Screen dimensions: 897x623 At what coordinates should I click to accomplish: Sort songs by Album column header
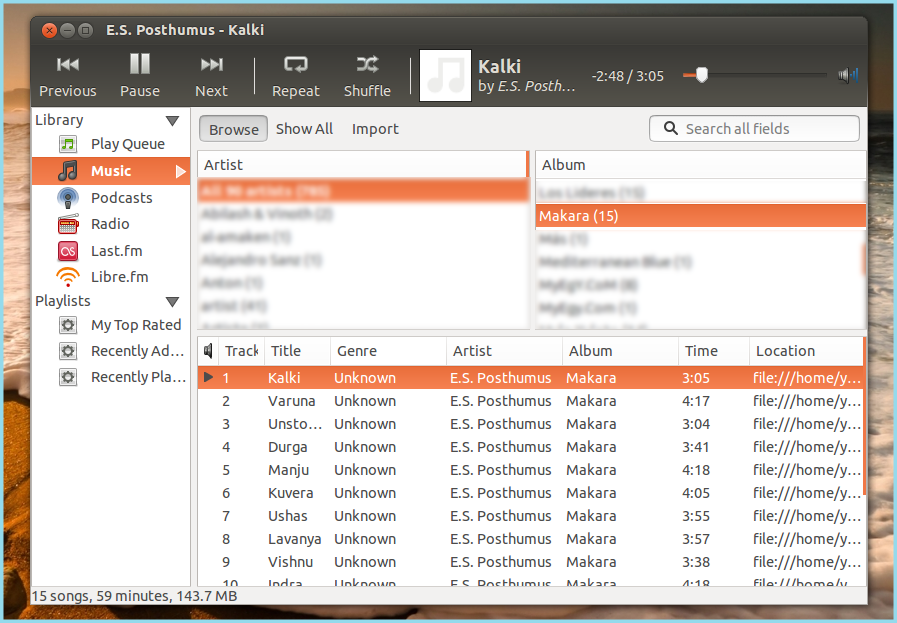point(620,351)
